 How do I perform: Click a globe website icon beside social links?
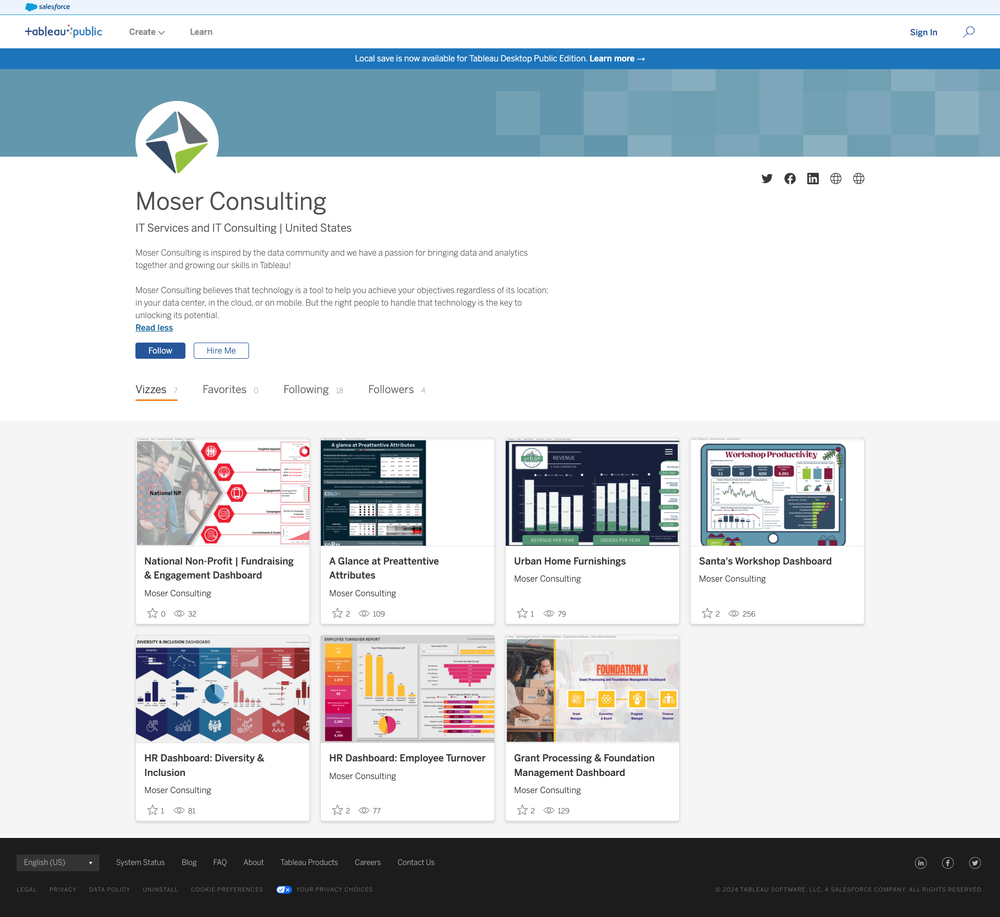[836, 178]
